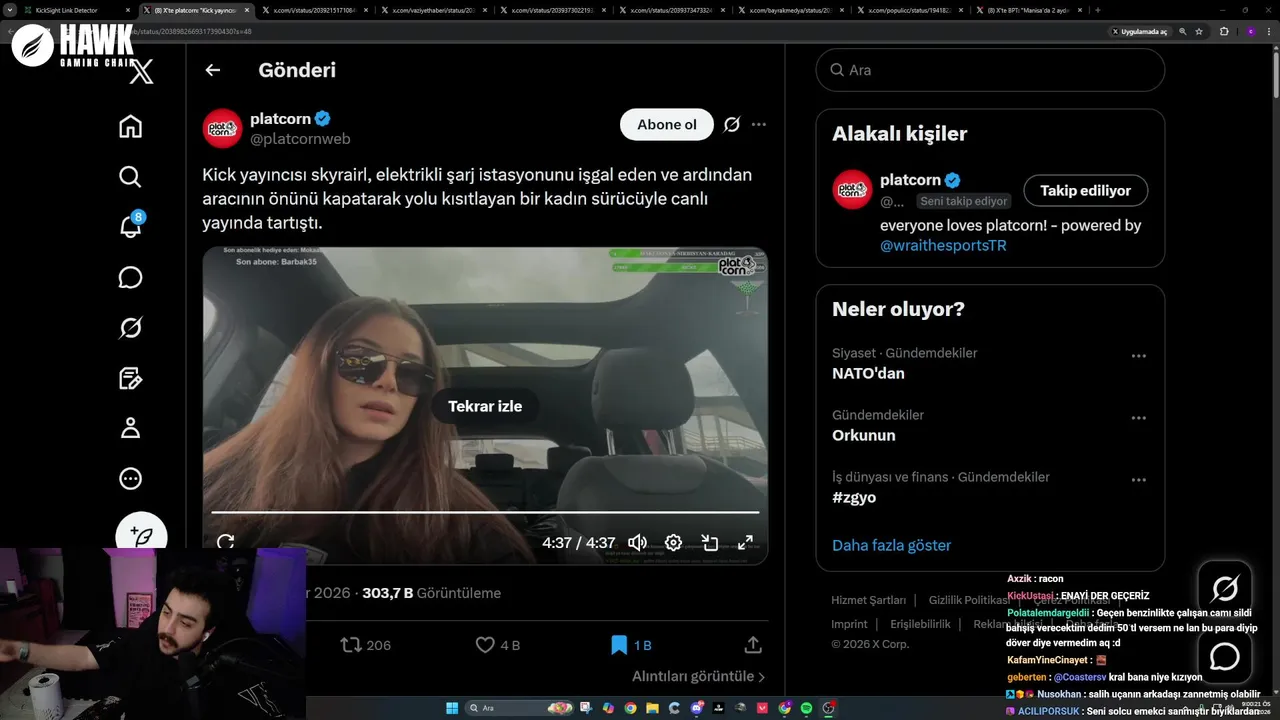Screen dimensions: 1280x720
Task: Open Alıntıları görüntüle link
Action: point(698,676)
